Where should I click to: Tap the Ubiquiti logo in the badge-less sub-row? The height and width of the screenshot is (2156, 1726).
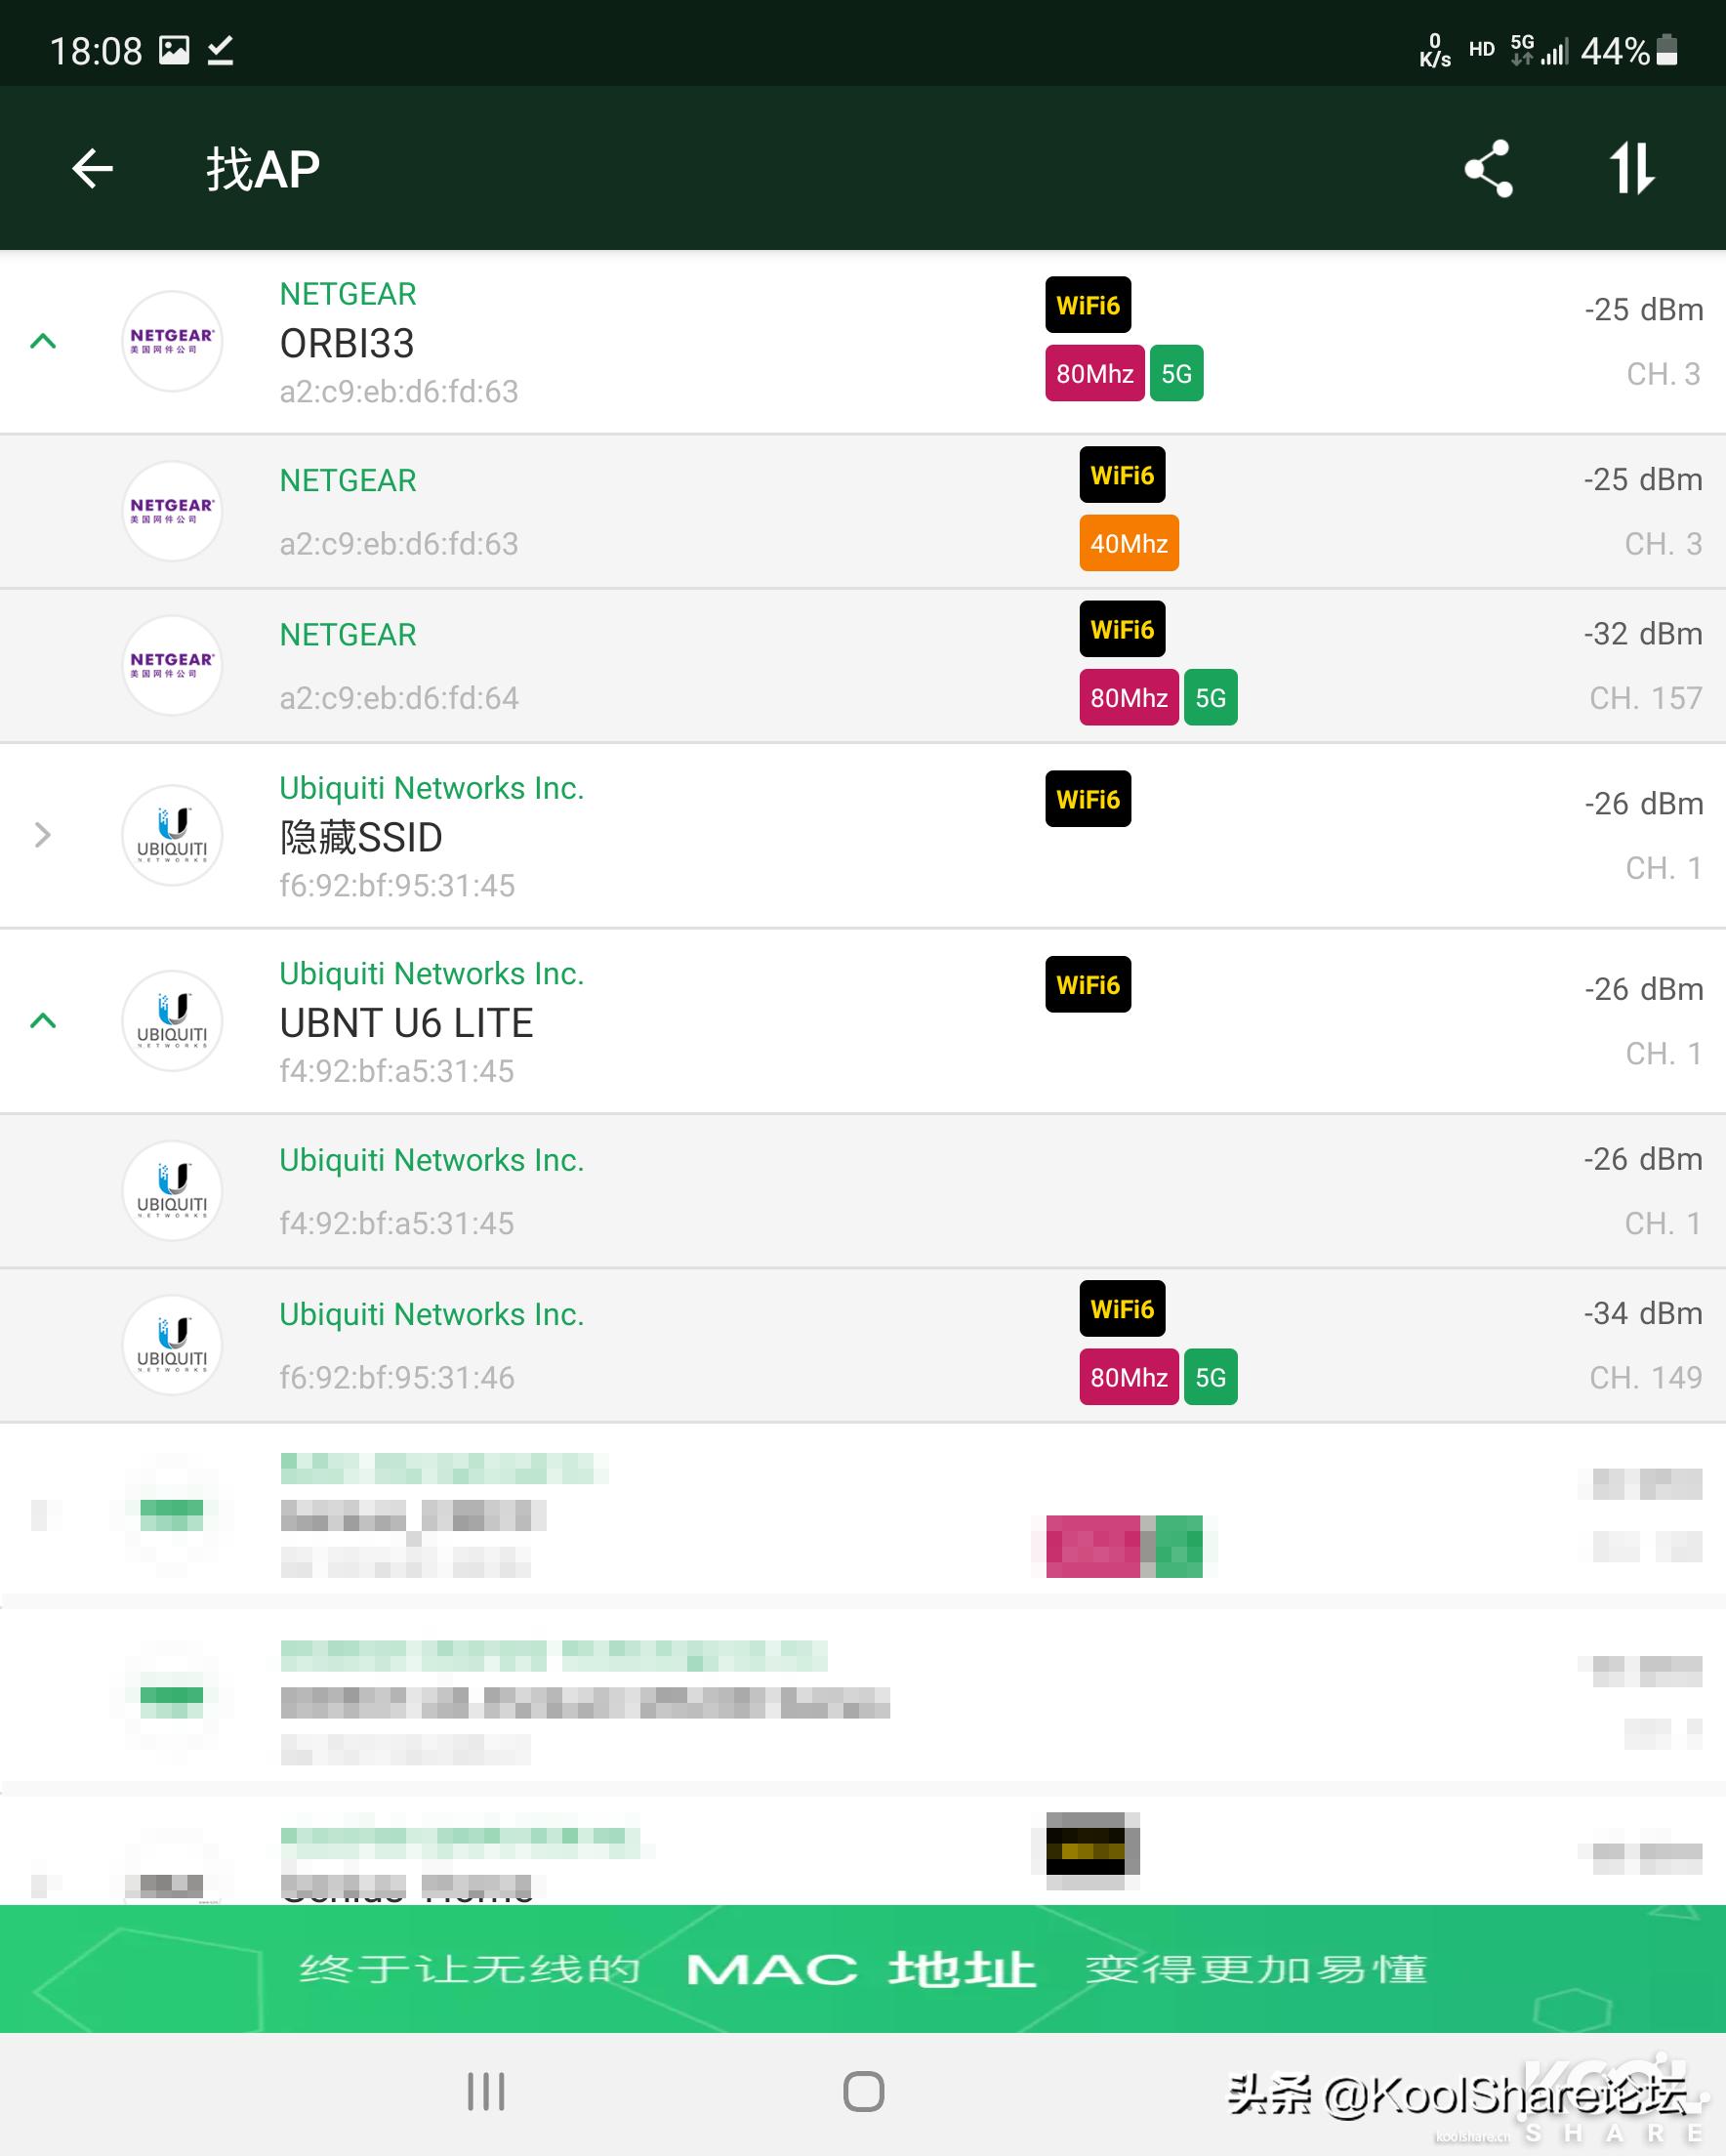click(x=172, y=1191)
